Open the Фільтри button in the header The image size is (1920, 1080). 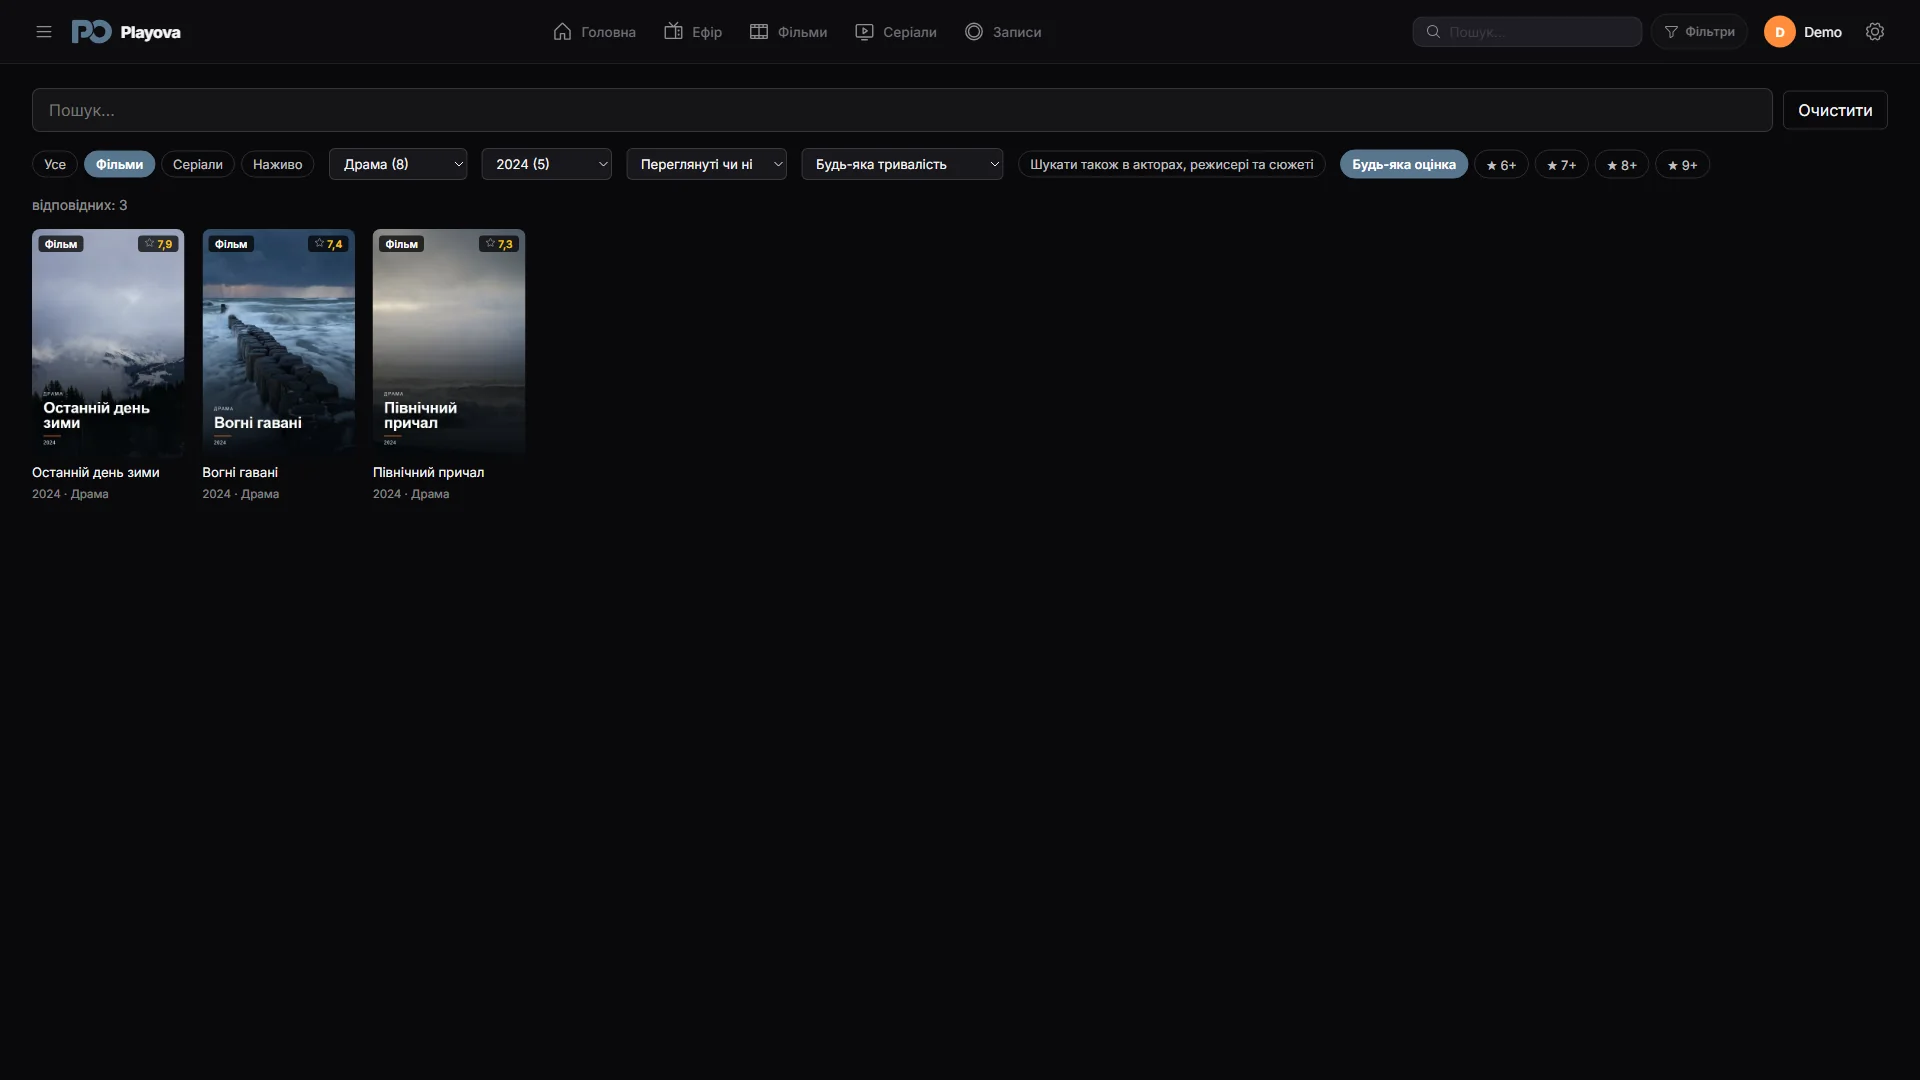(x=1699, y=32)
